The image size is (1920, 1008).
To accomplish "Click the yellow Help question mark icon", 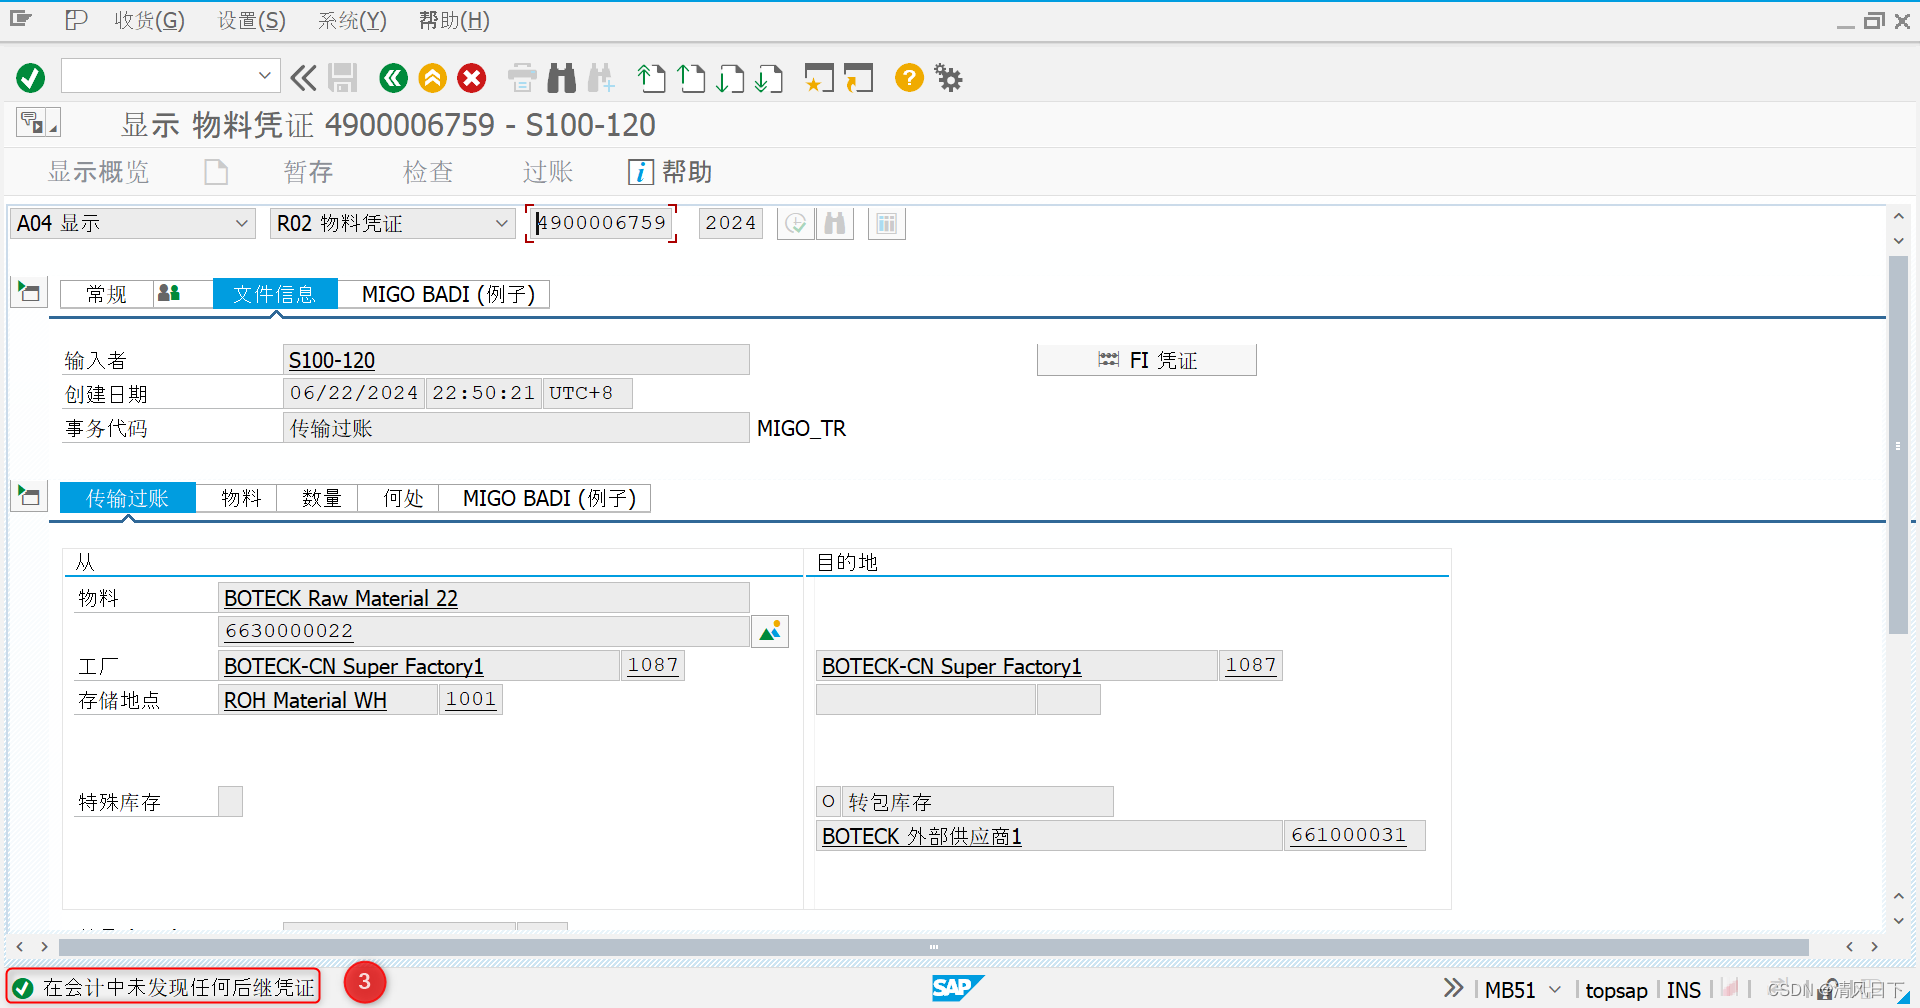I will point(909,78).
